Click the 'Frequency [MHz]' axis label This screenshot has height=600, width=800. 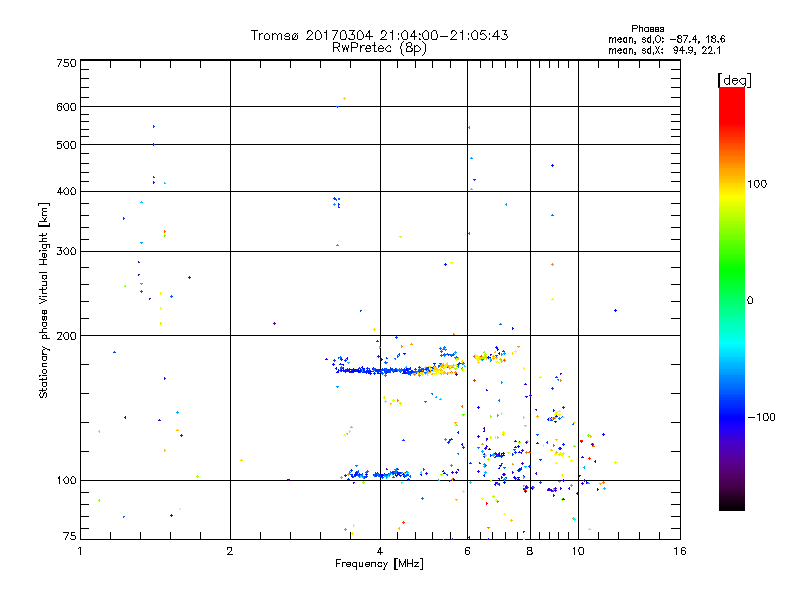(x=379, y=564)
